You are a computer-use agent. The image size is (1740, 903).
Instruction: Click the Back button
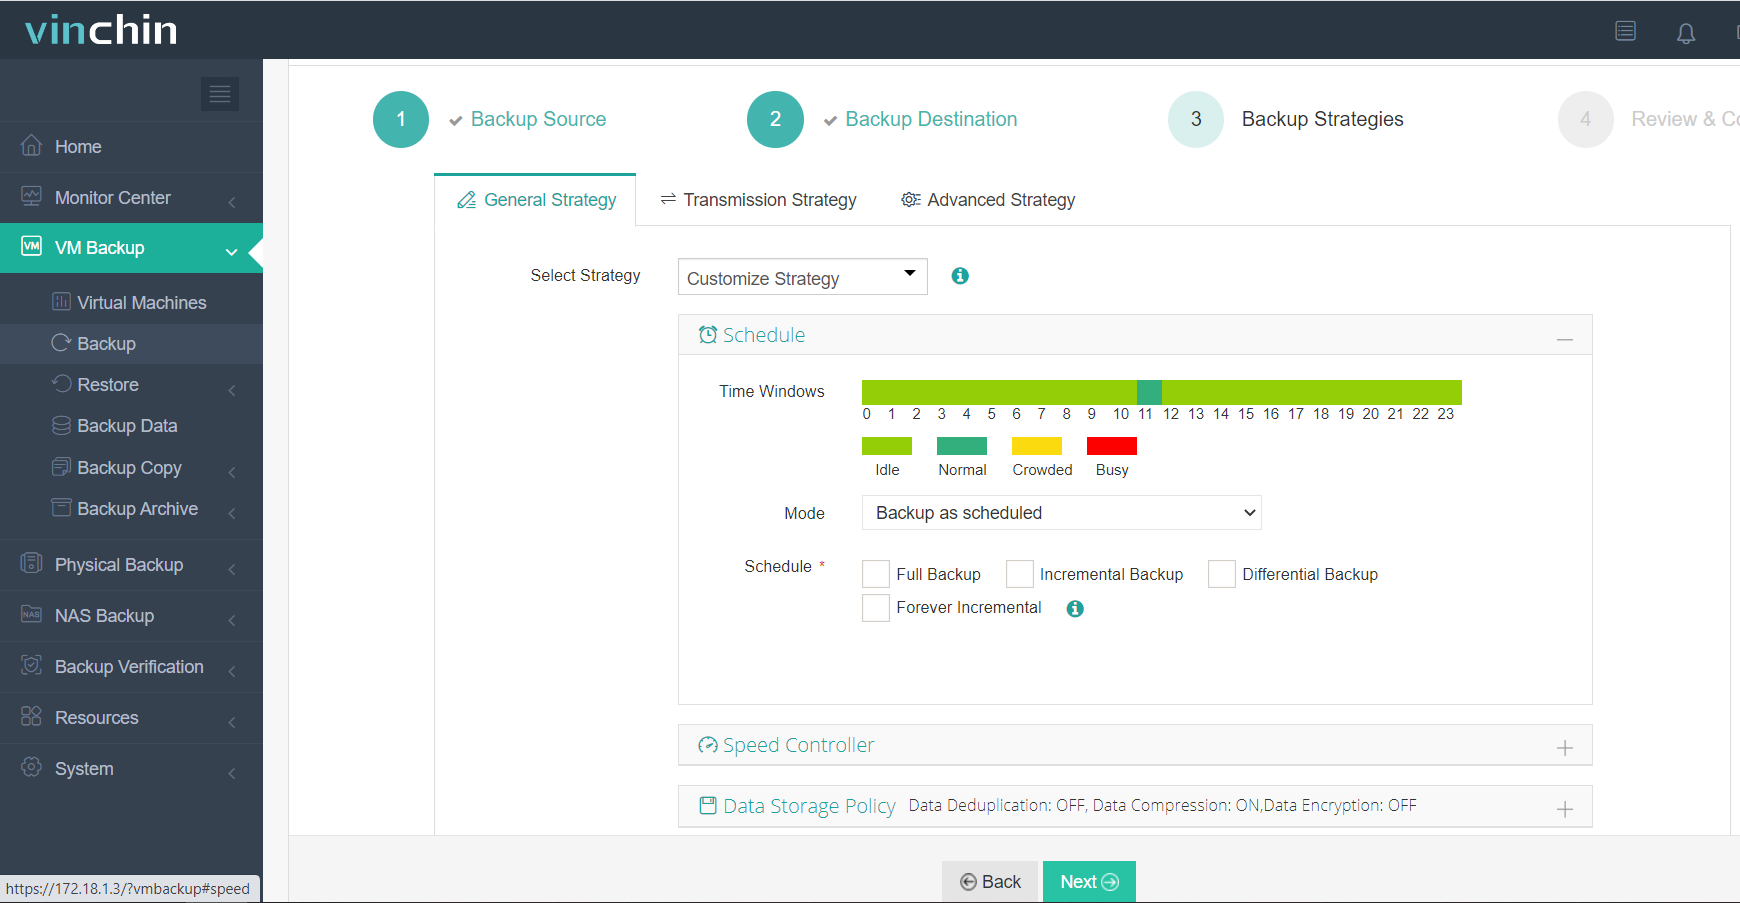[990, 881]
